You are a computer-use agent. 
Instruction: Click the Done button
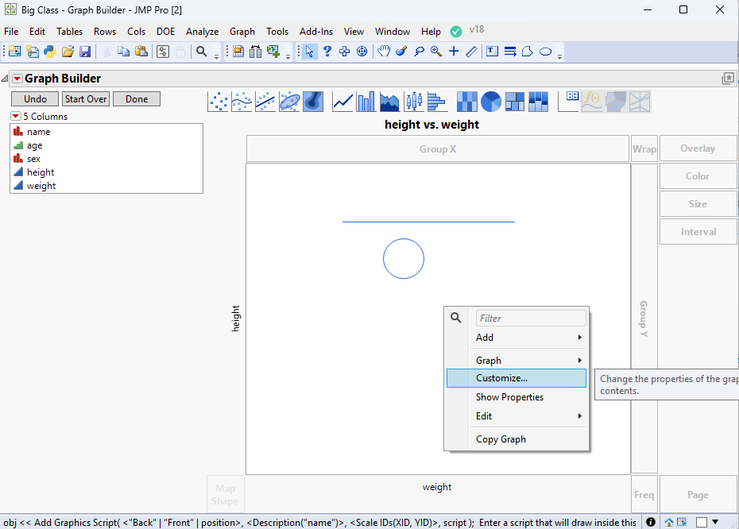[136, 99]
